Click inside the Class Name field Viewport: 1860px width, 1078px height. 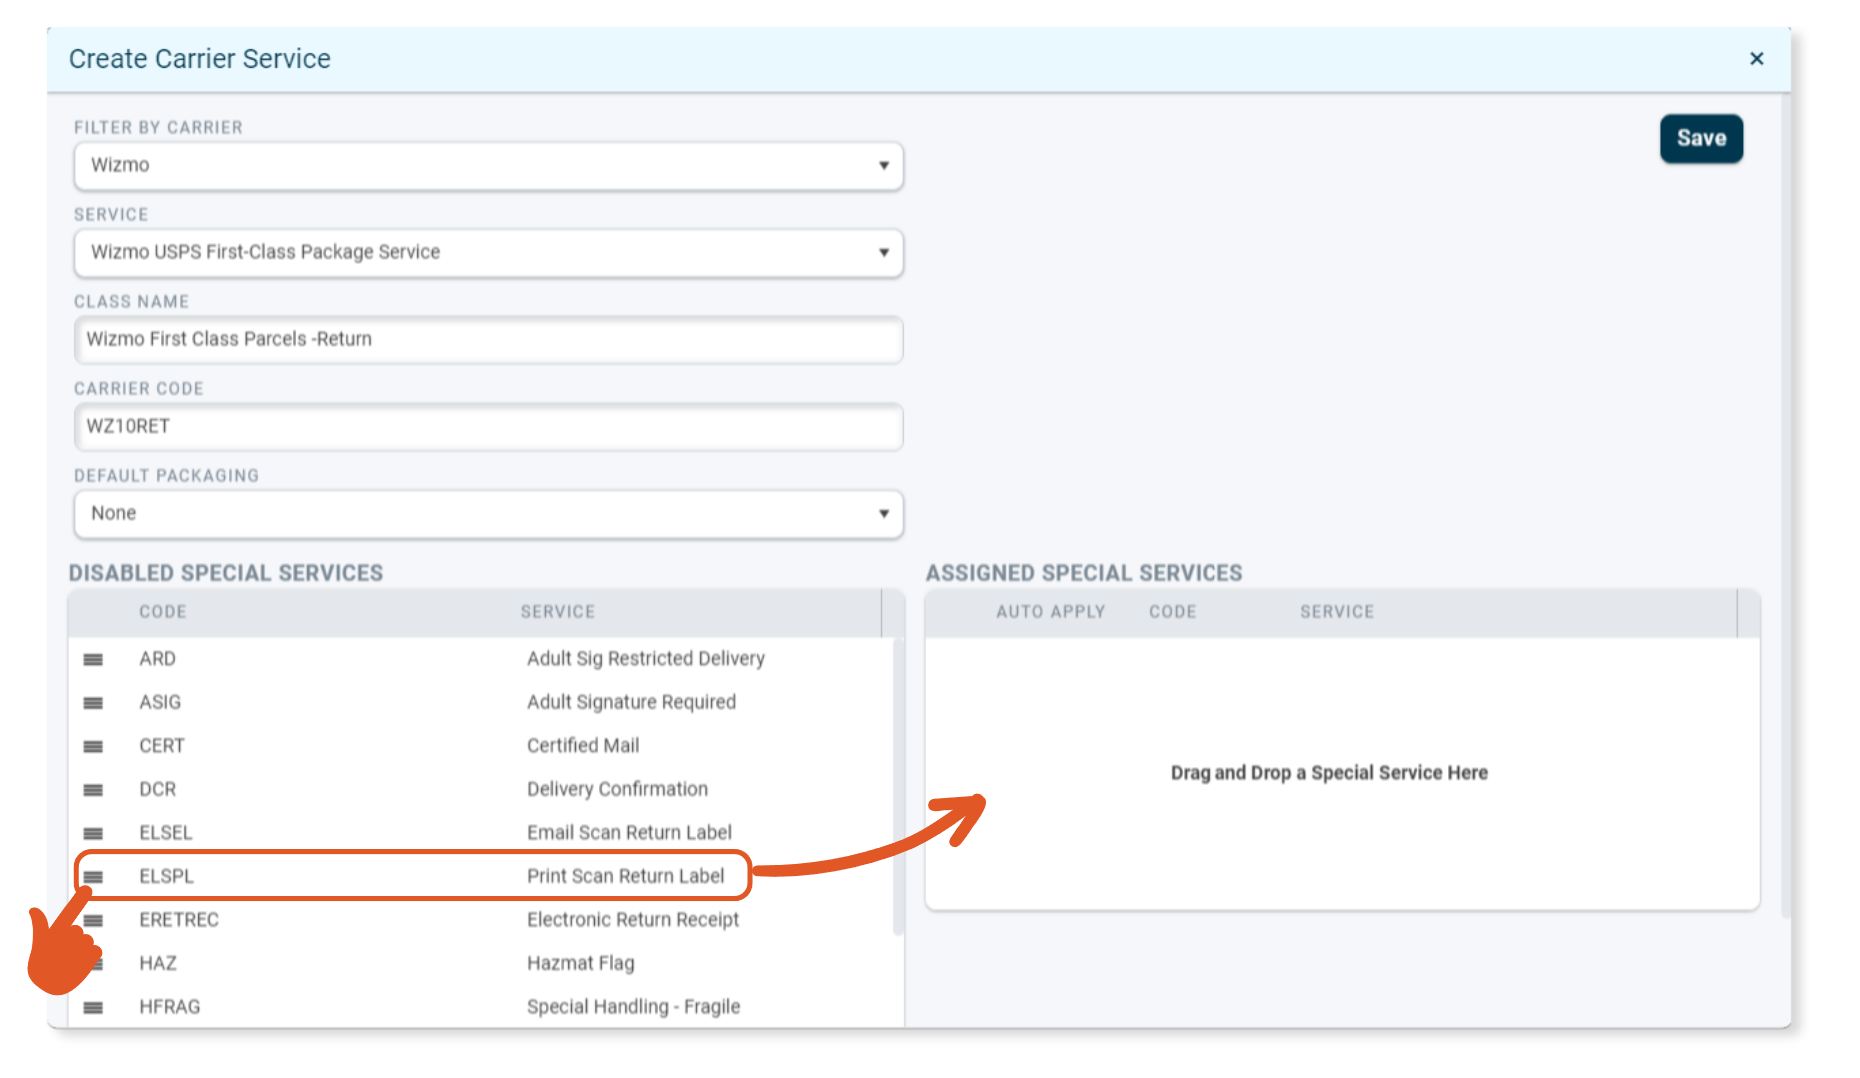488,339
